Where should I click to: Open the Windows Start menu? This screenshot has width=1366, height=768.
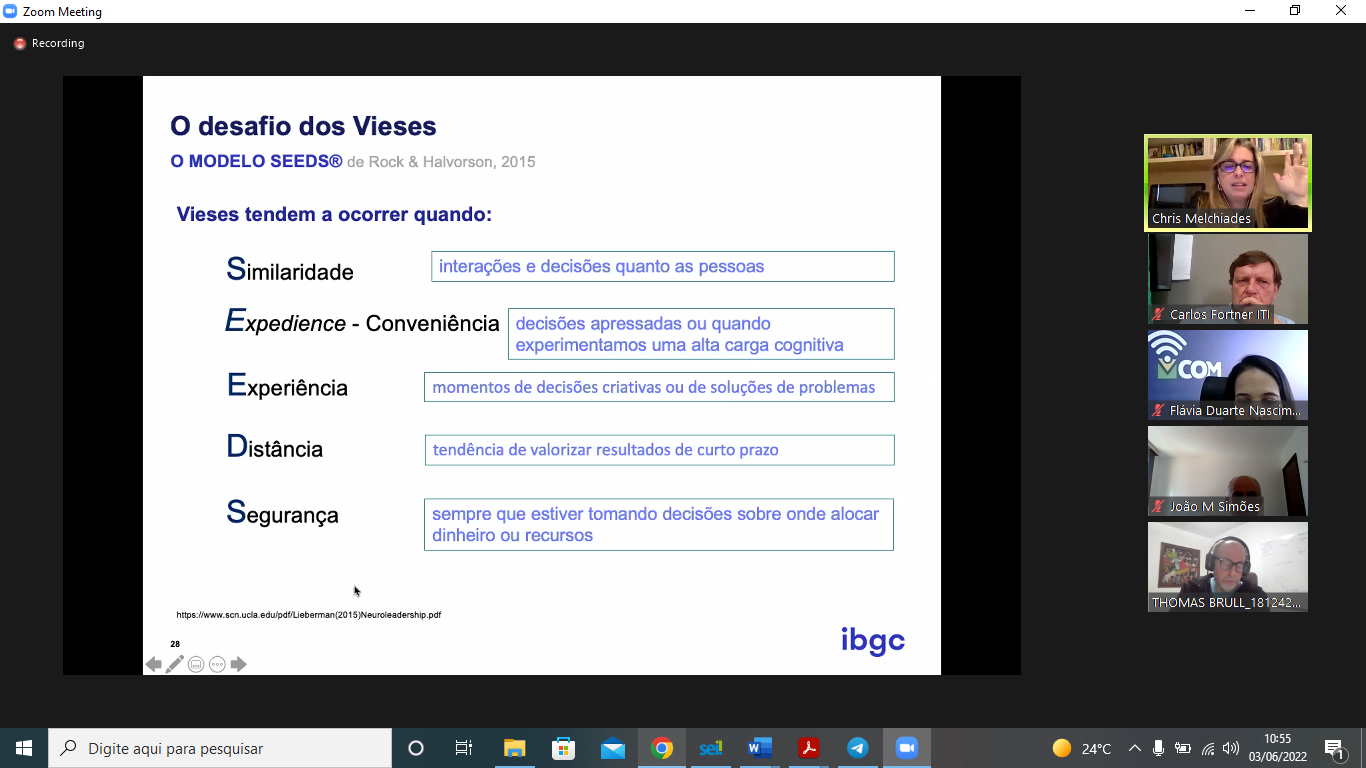point(21,747)
